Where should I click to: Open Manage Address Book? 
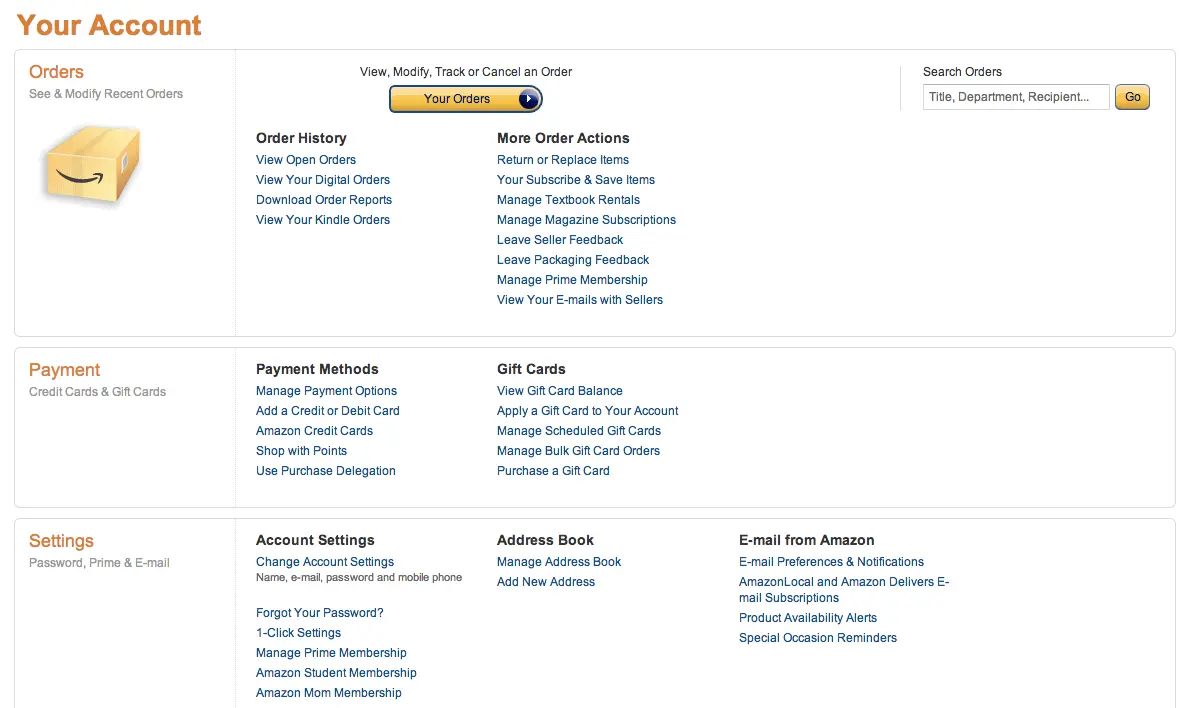[558, 561]
